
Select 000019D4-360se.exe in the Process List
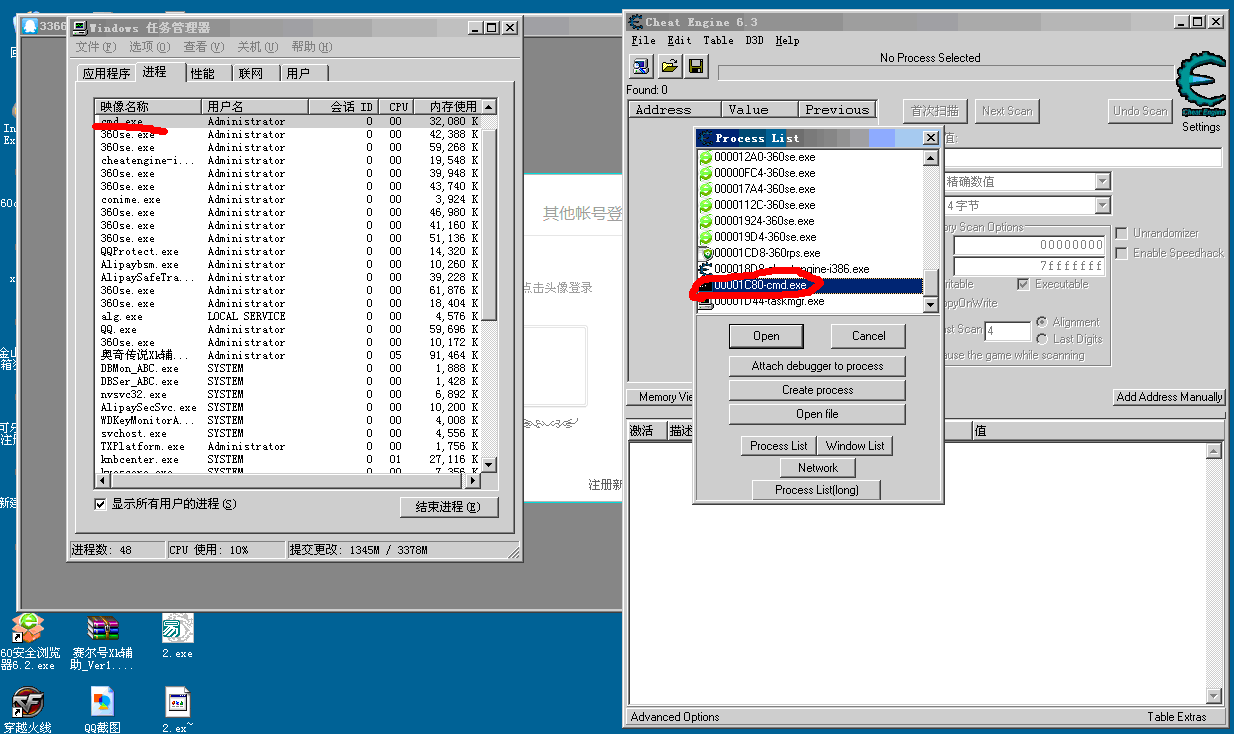(765, 237)
